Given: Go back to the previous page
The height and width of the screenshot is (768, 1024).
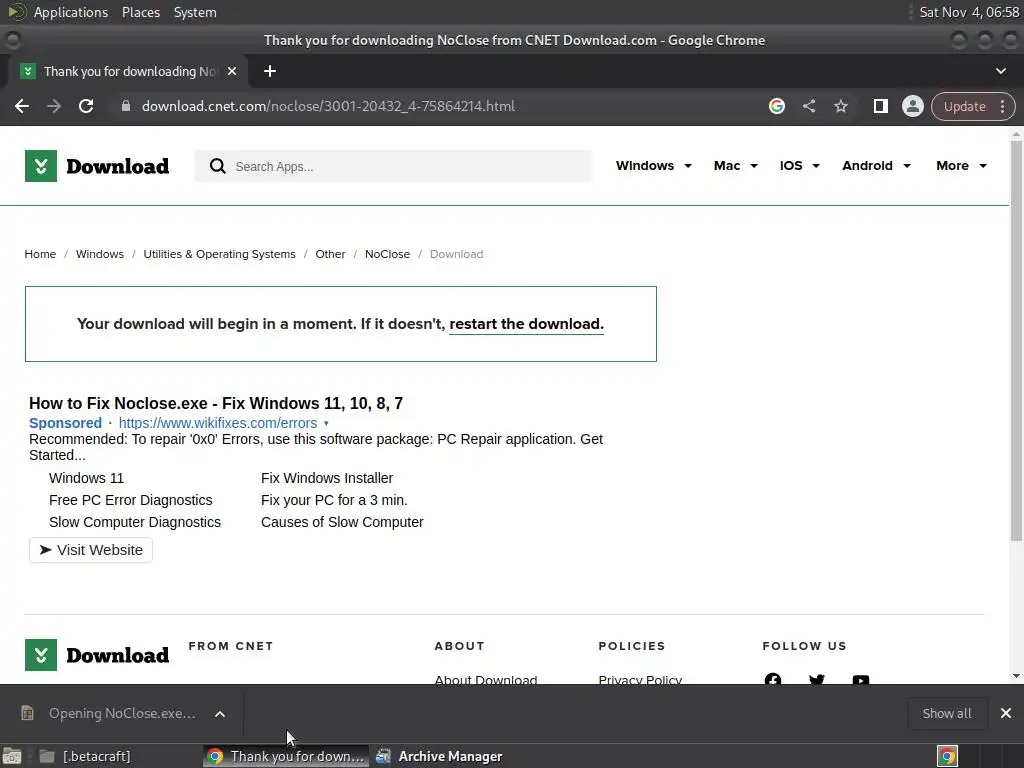Looking at the screenshot, I should pos(22,106).
